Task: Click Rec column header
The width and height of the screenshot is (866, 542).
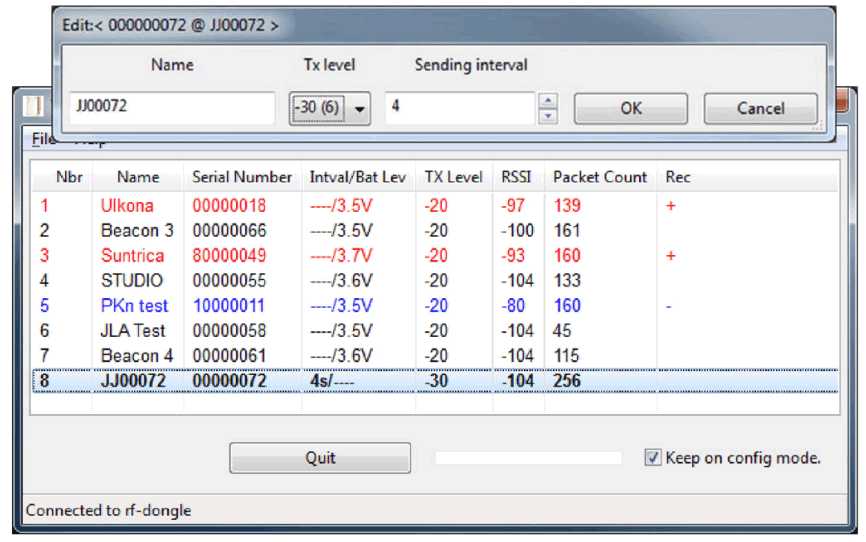Action: 678,177
